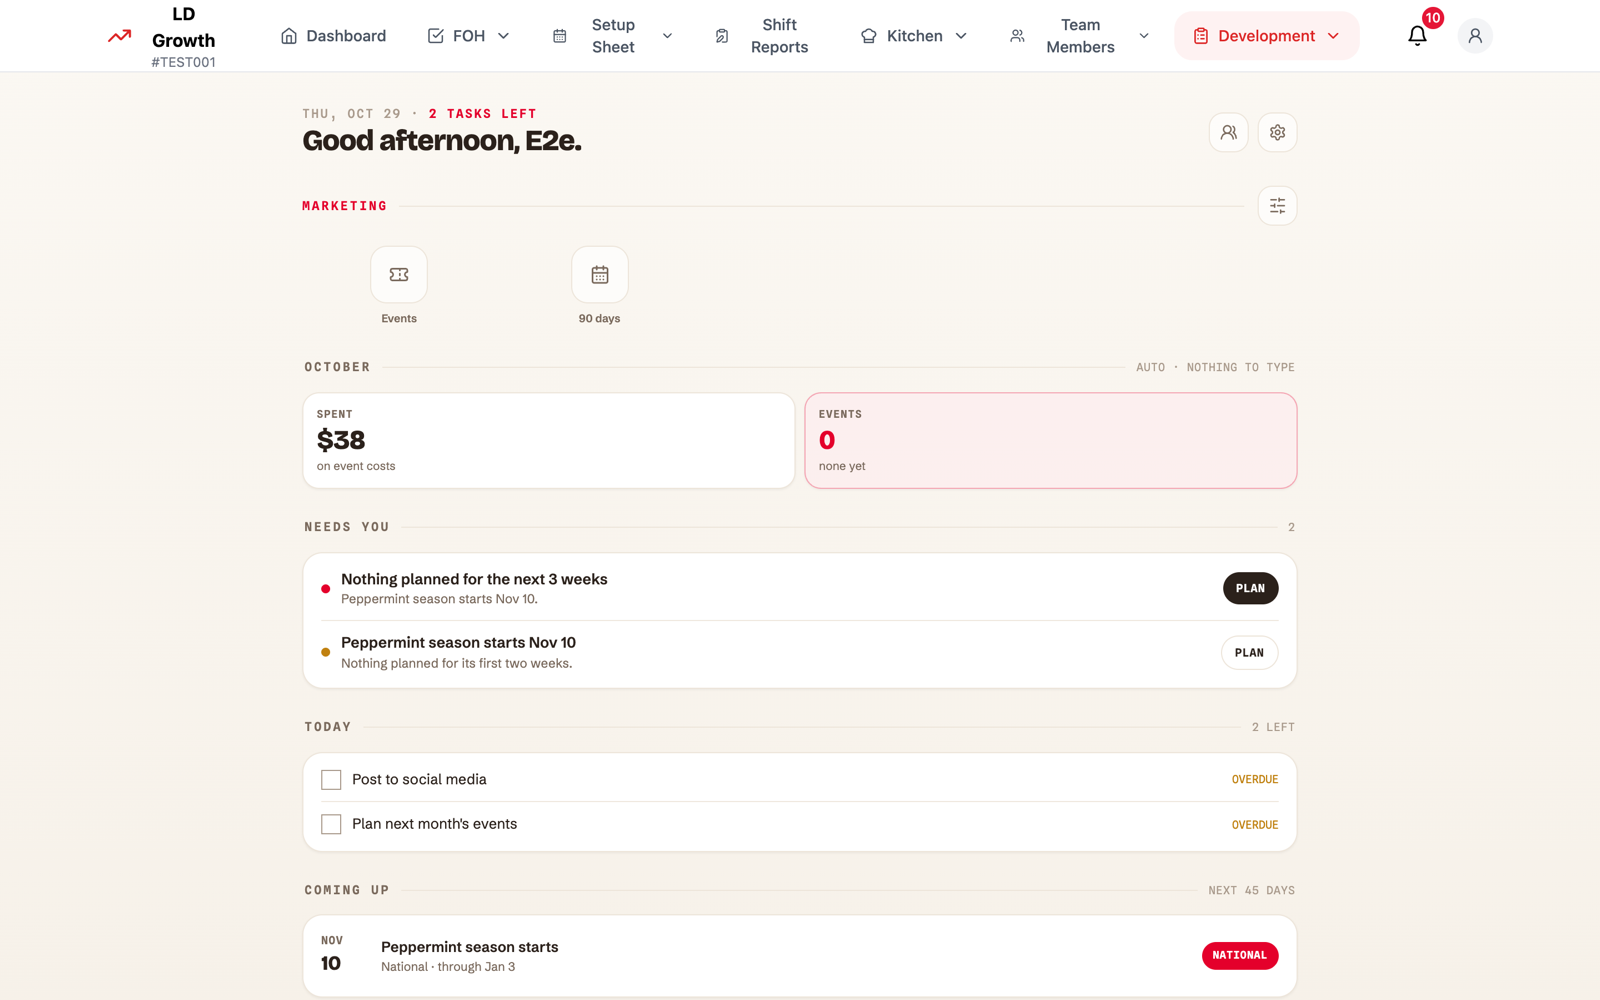Click the Team Members people icon

(1017, 36)
